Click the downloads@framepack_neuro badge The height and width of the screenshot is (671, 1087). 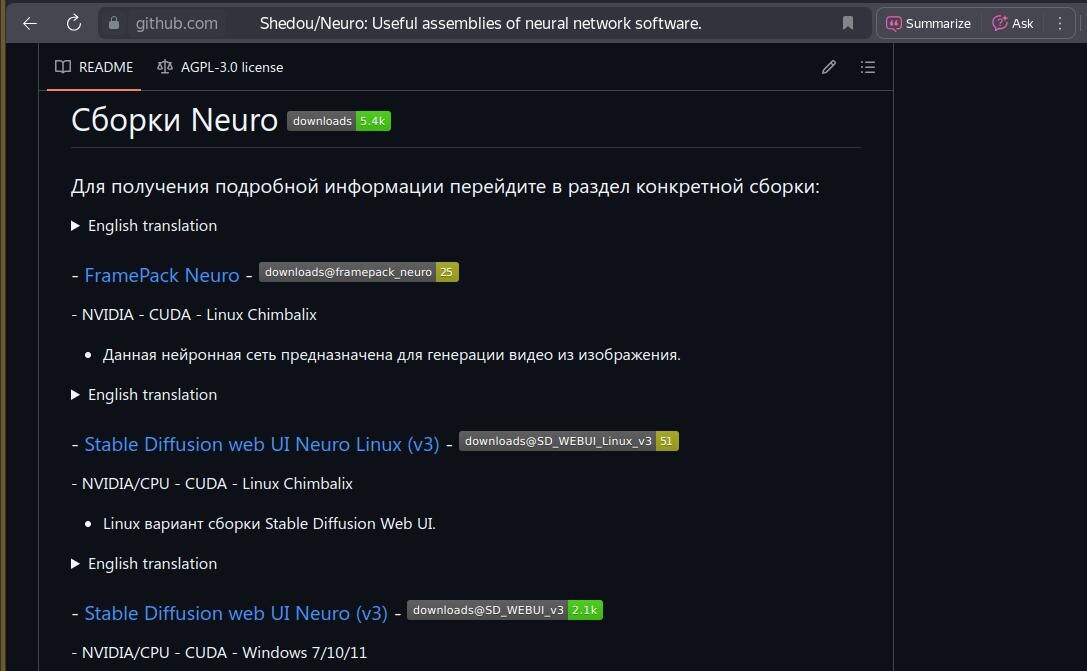pos(359,272)
